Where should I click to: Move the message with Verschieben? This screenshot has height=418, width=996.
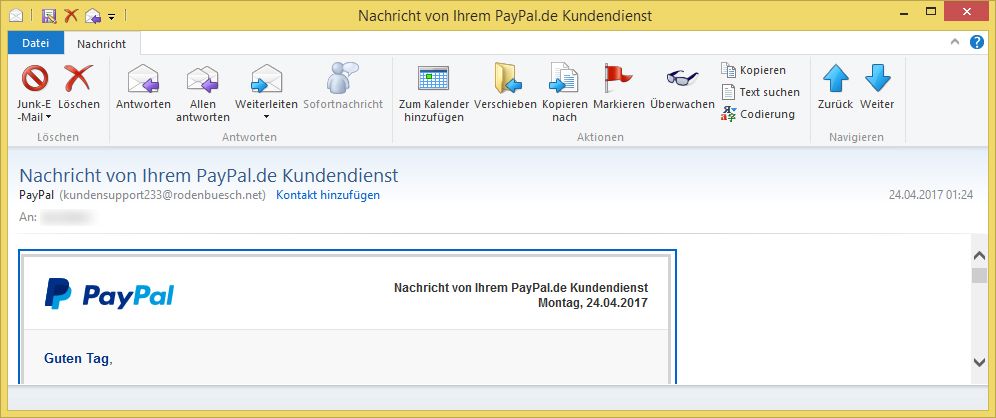pos(506,87)
